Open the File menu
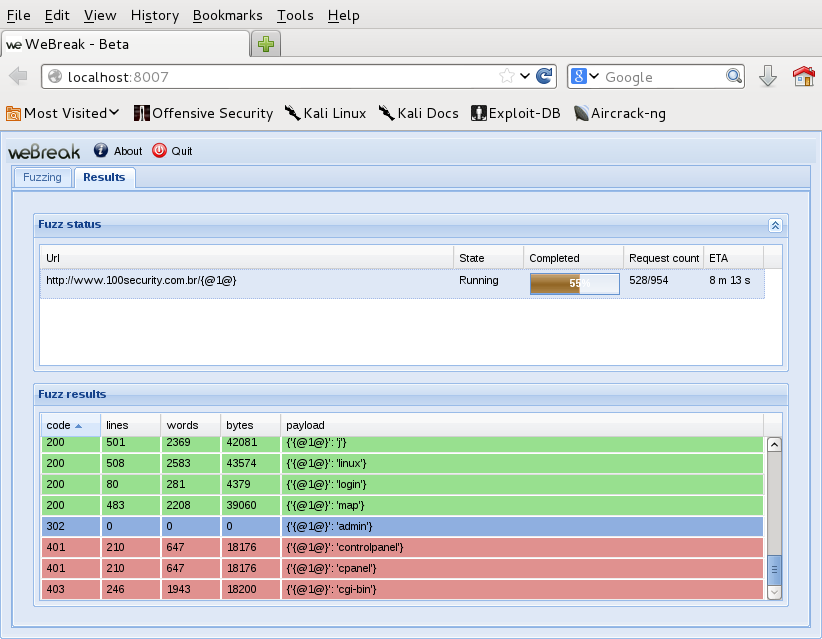Viewport: 822px width, 639px height. [x=18, y=16]
